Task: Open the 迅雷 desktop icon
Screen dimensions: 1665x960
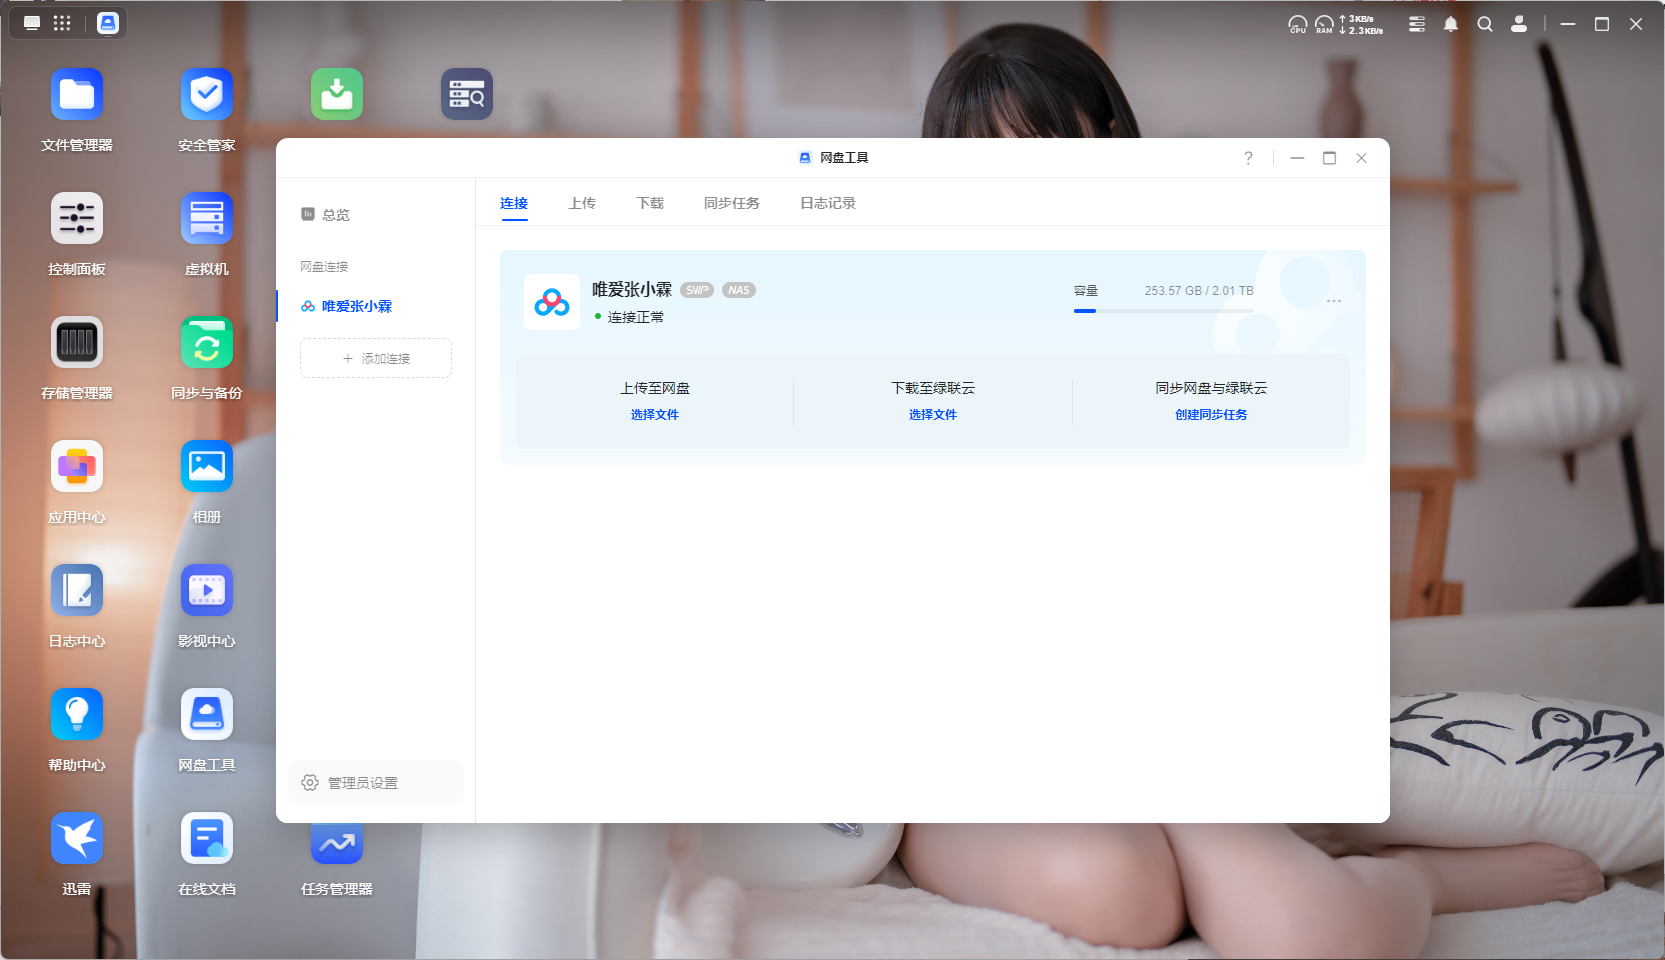Action: (x=77, y=838)
